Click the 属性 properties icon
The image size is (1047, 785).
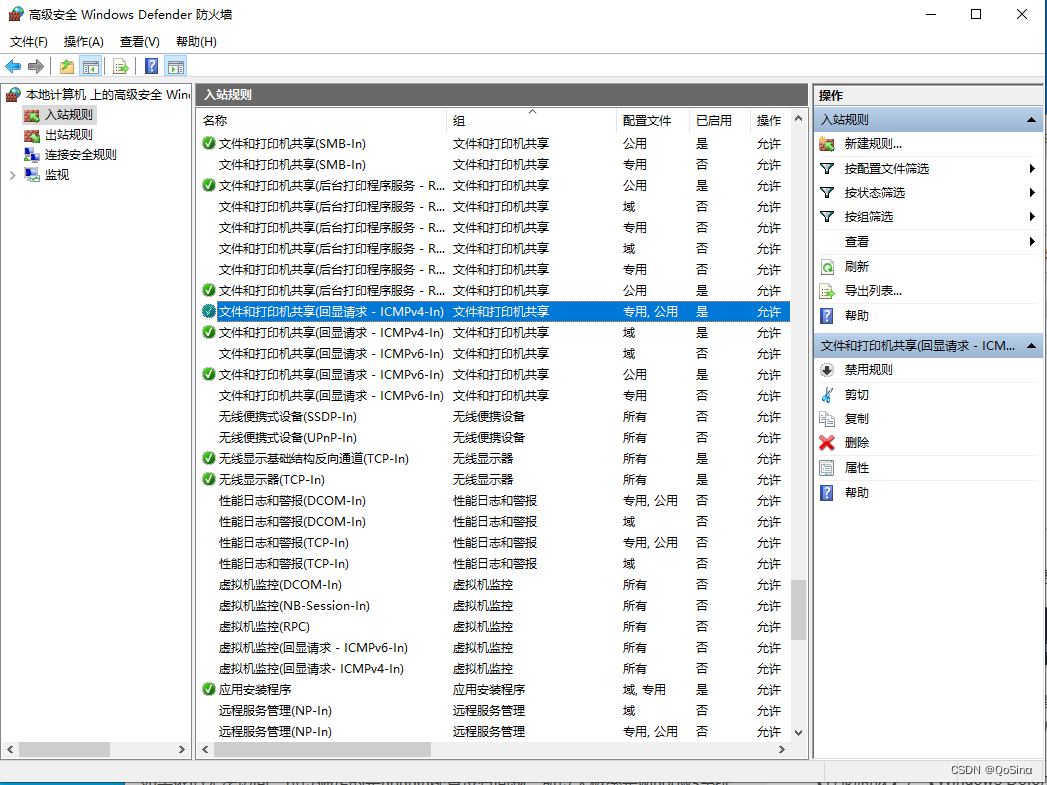point(827,468)
